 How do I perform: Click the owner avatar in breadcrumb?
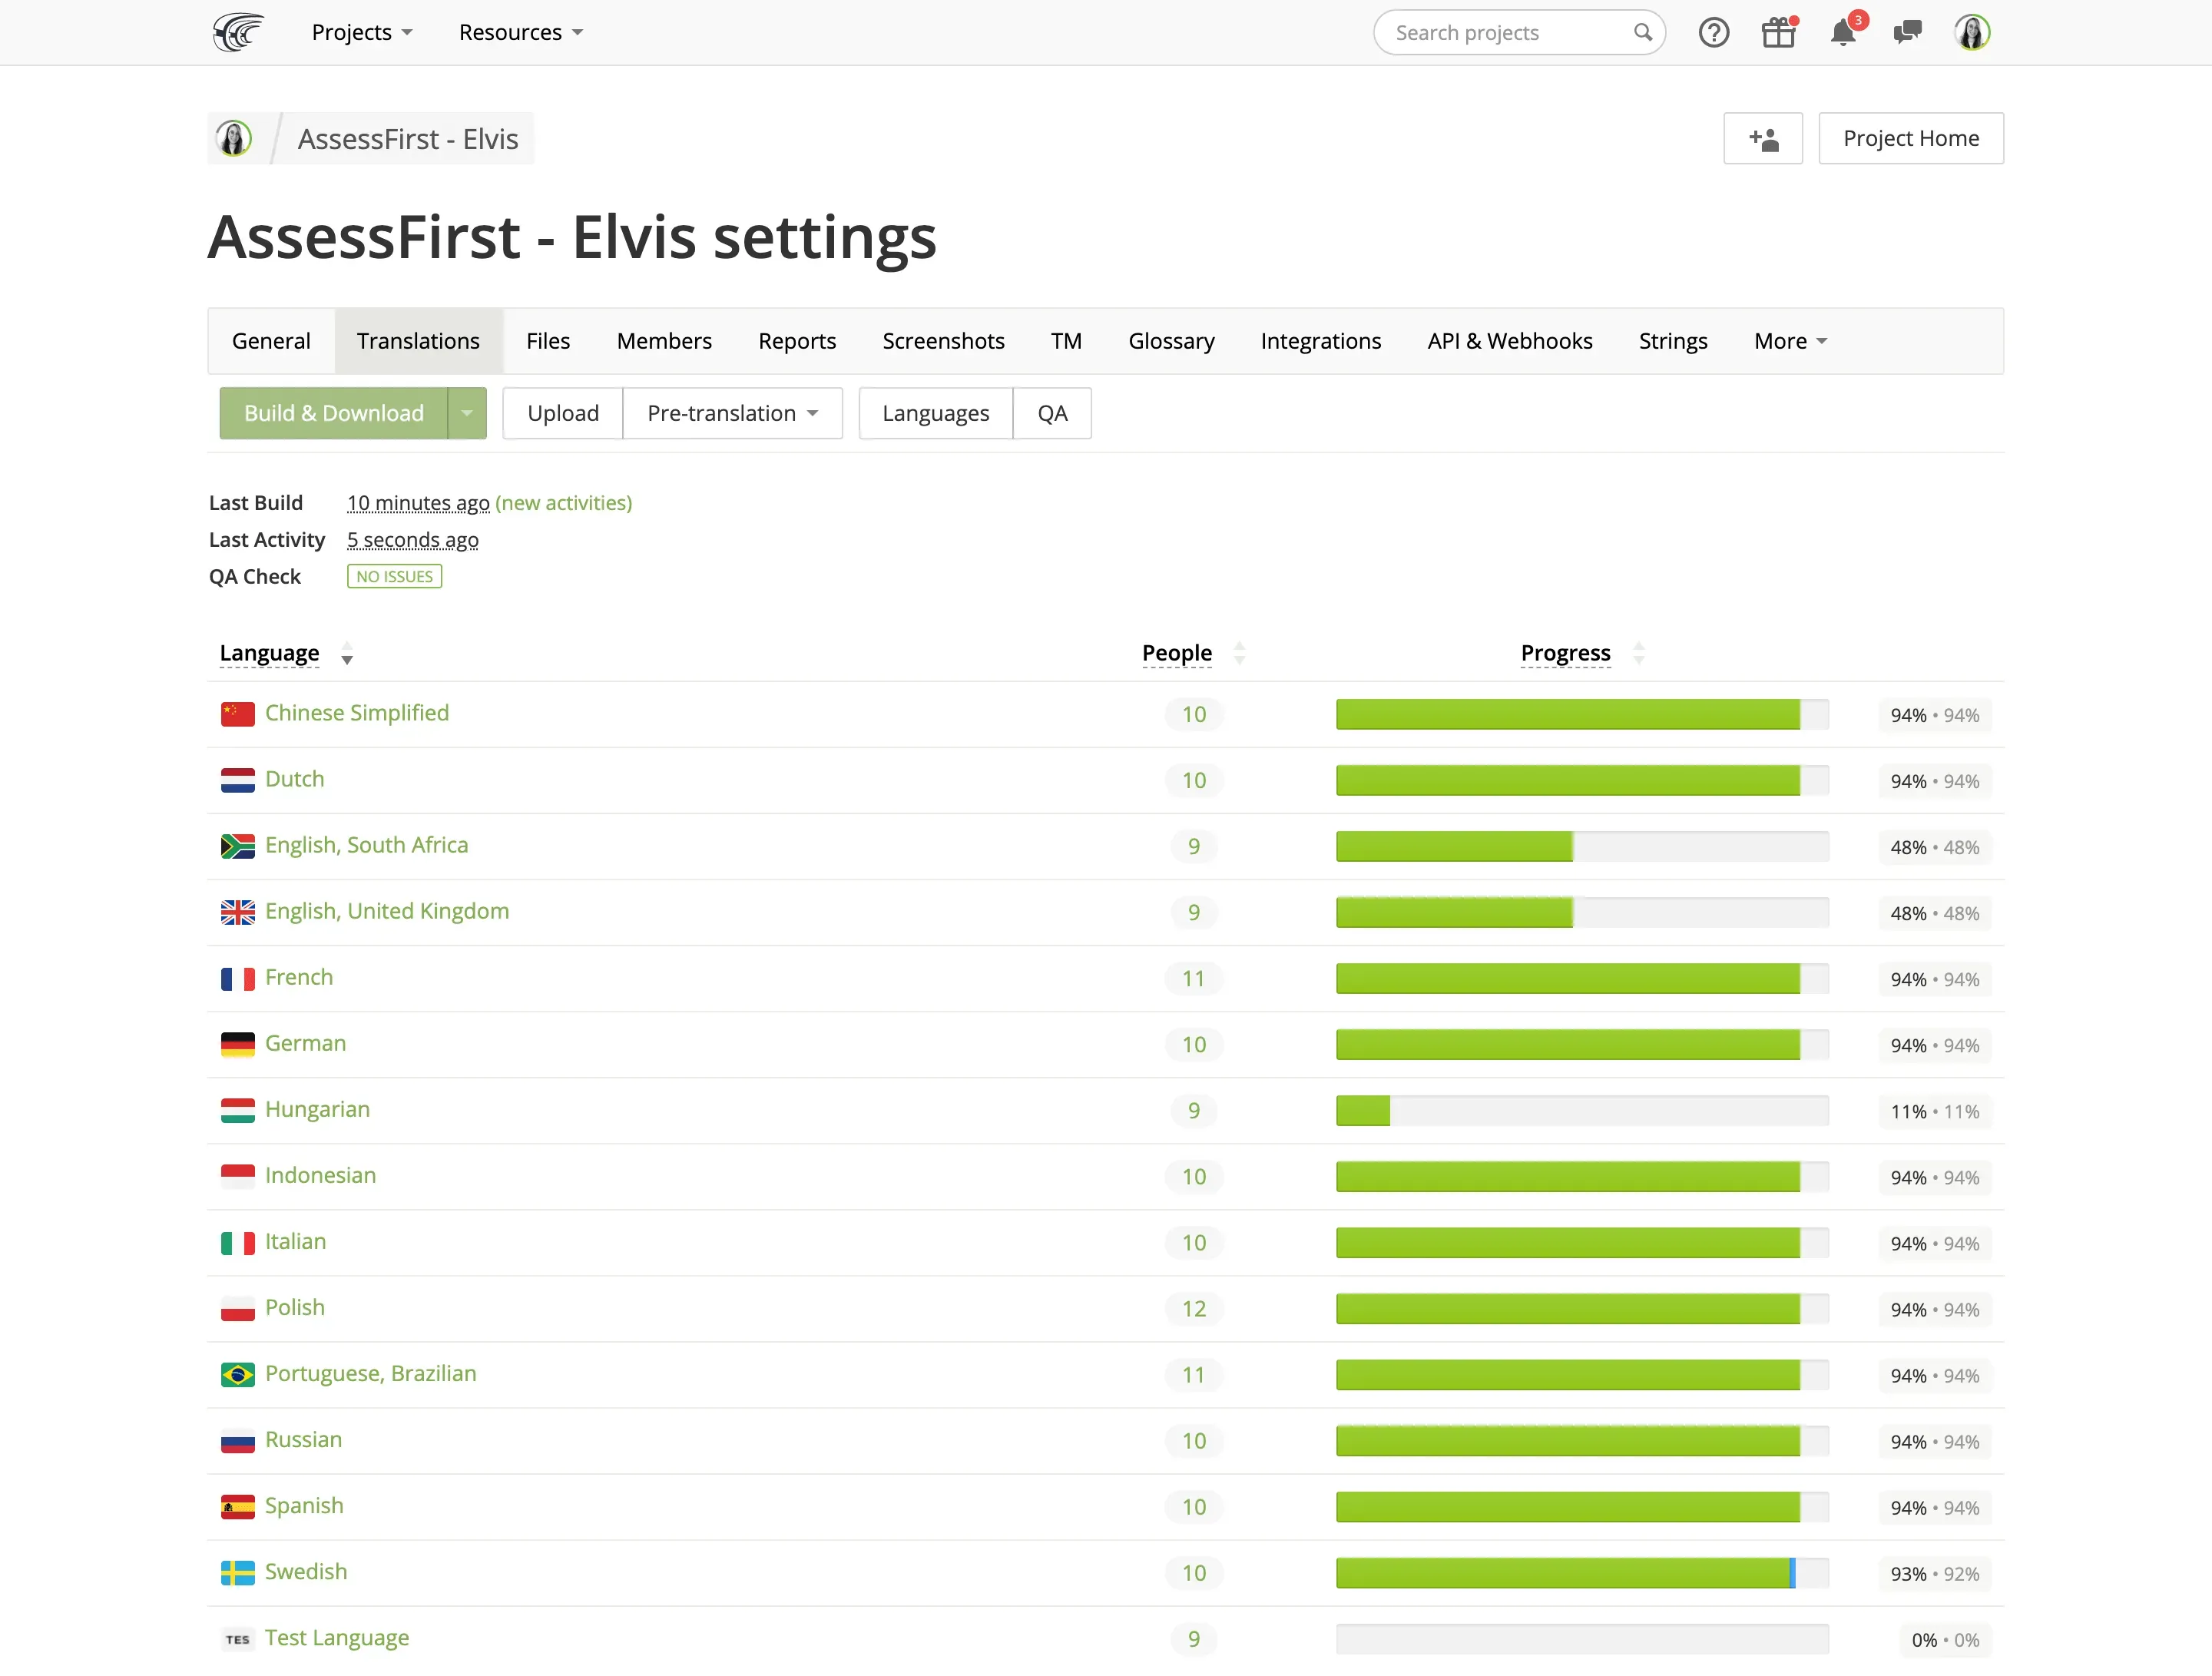coord(234,139)
